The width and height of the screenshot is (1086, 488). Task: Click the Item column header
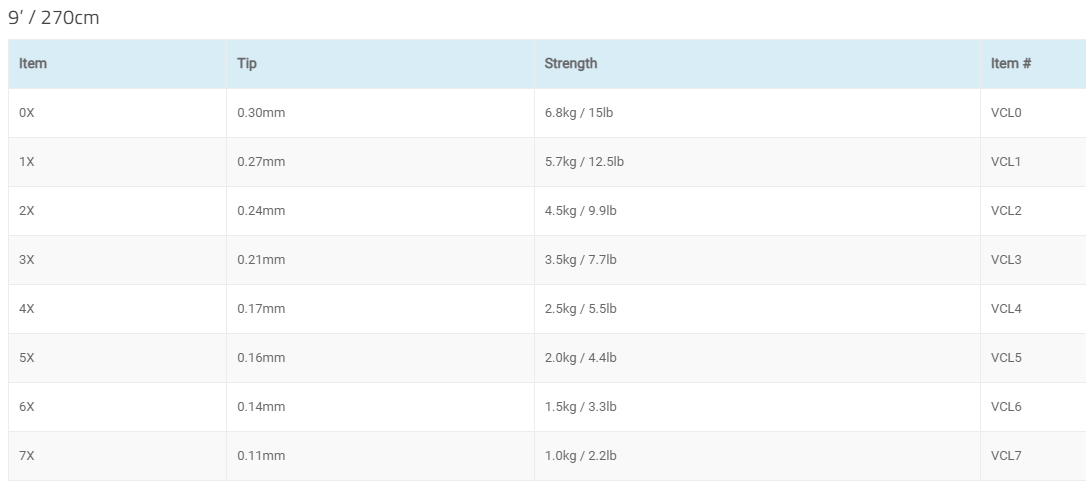pyautogui.click(x=117, y=64)
